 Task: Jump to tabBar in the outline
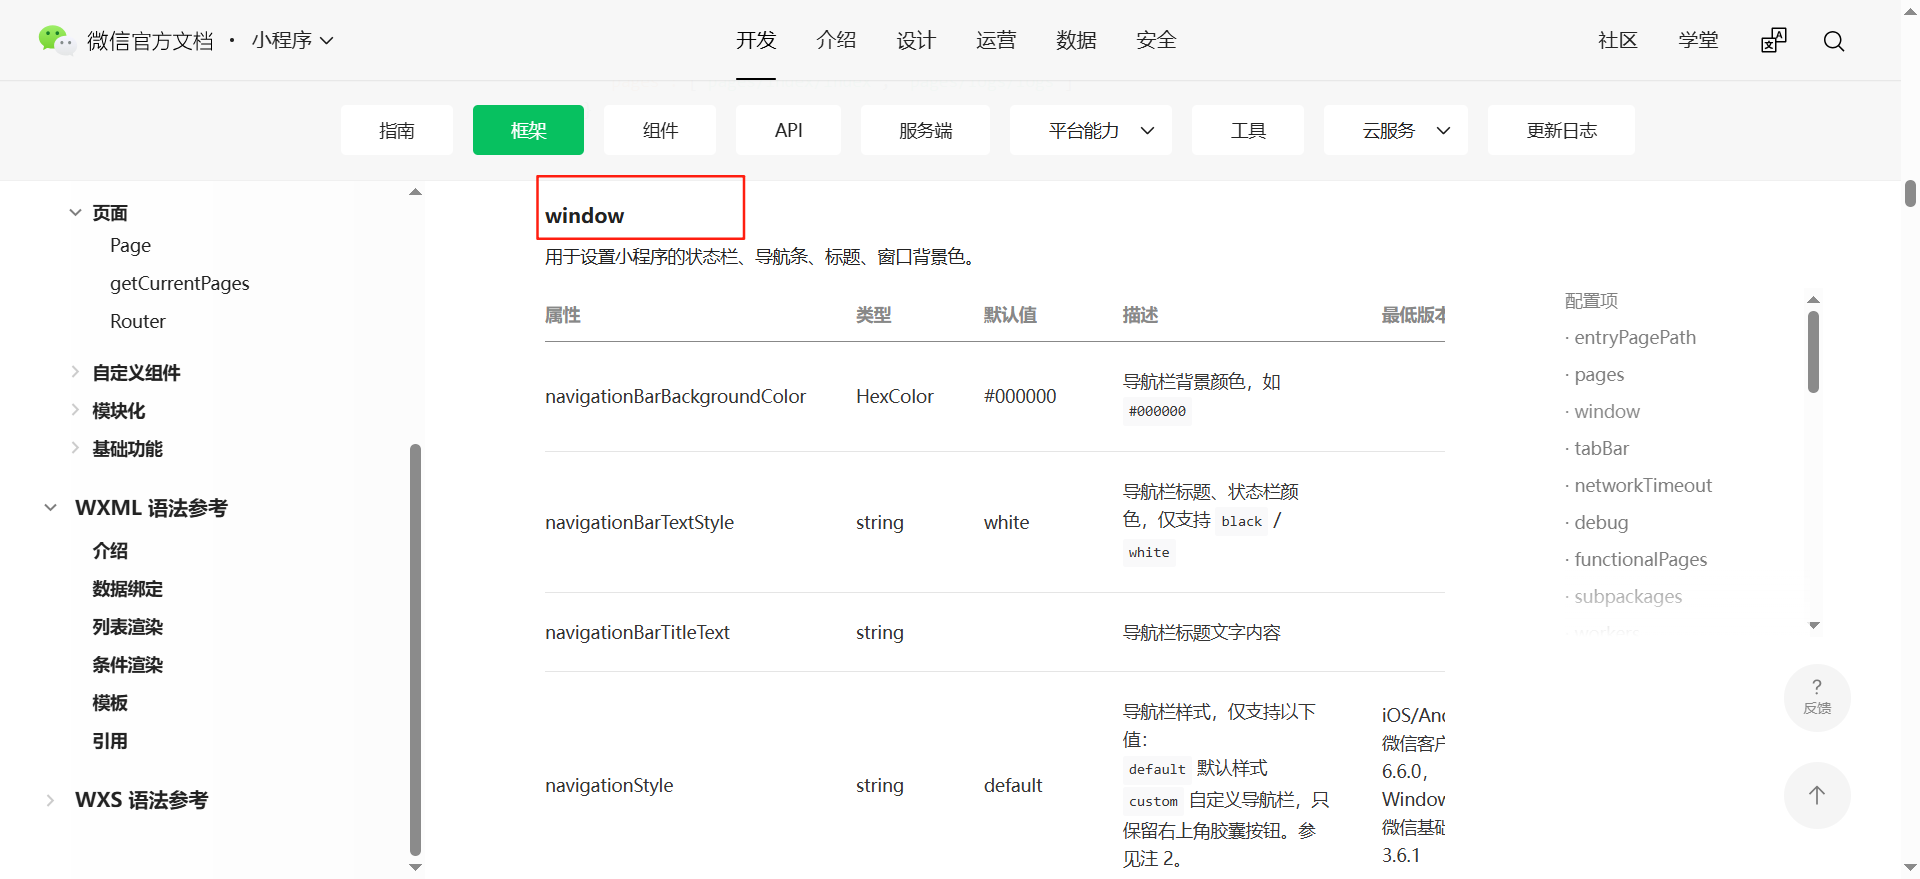[x=1601, y=448]
